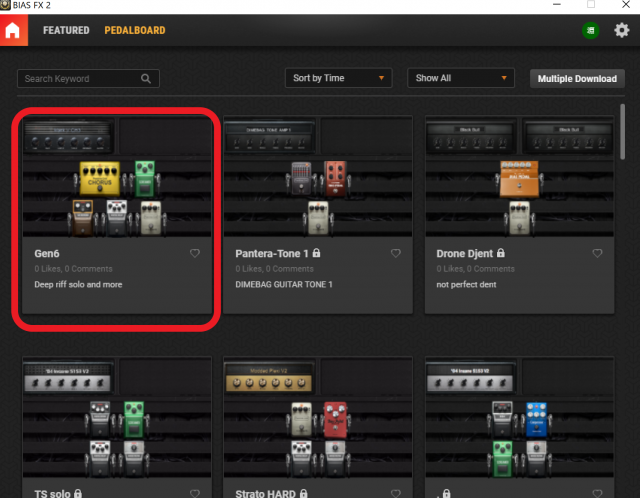The height and width of the screenshot is (498, 640).
Task: Like the Drone Djent heart icon
Action: point(597,253)
